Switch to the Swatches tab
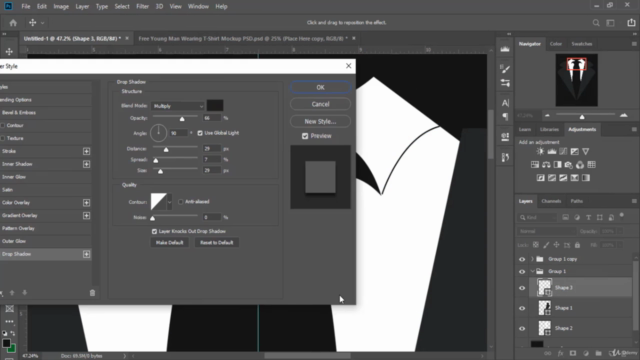Image resolution: width=640 pixels, height=360 pixels. (582, 44)
